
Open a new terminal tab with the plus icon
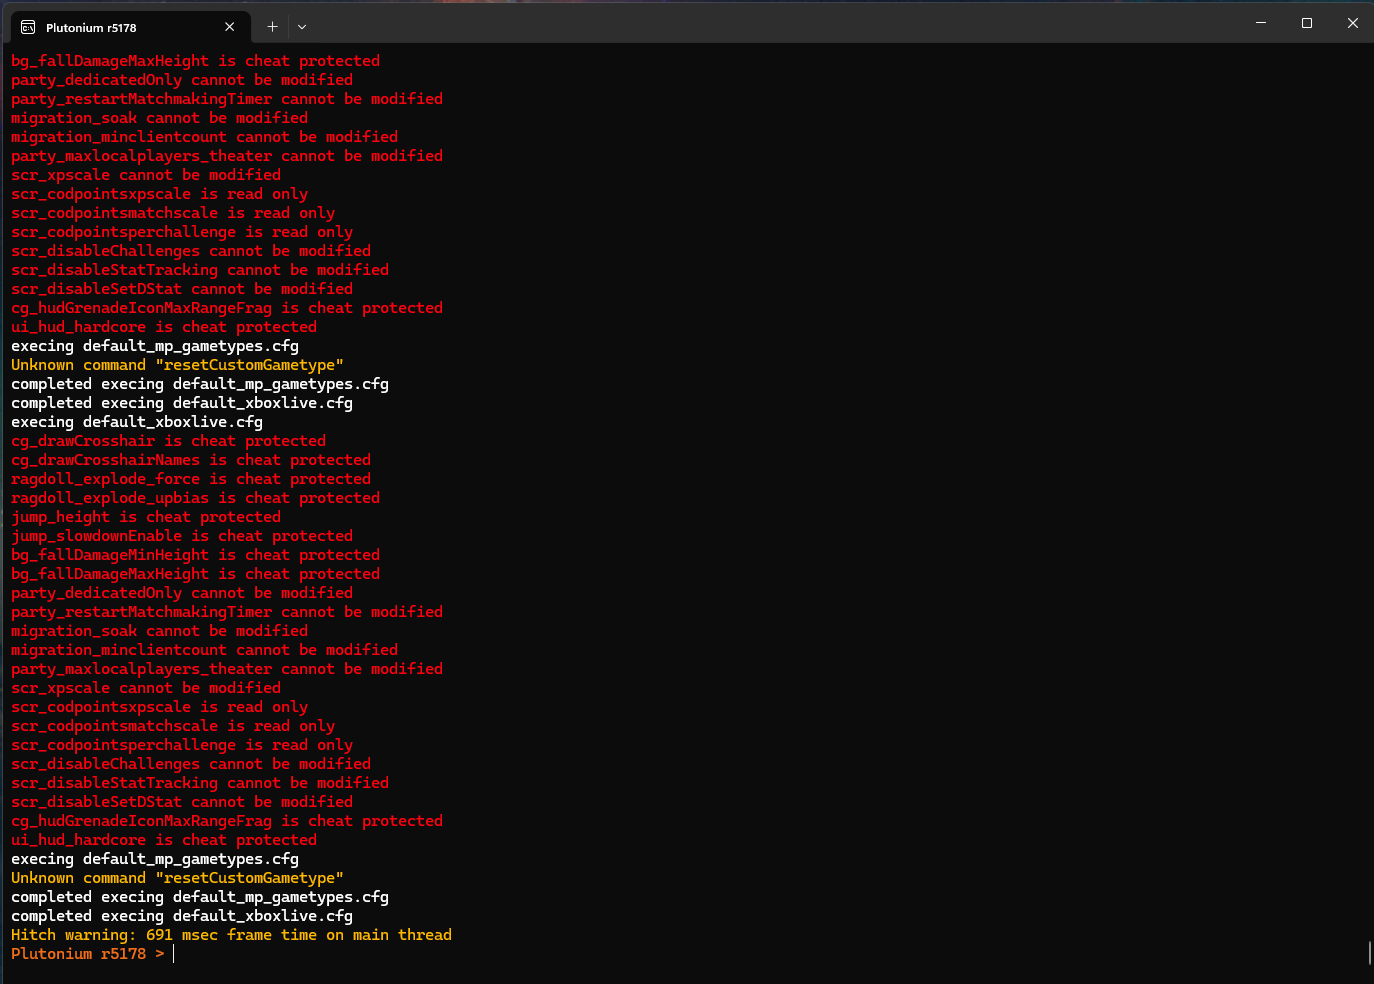(271, 27)
